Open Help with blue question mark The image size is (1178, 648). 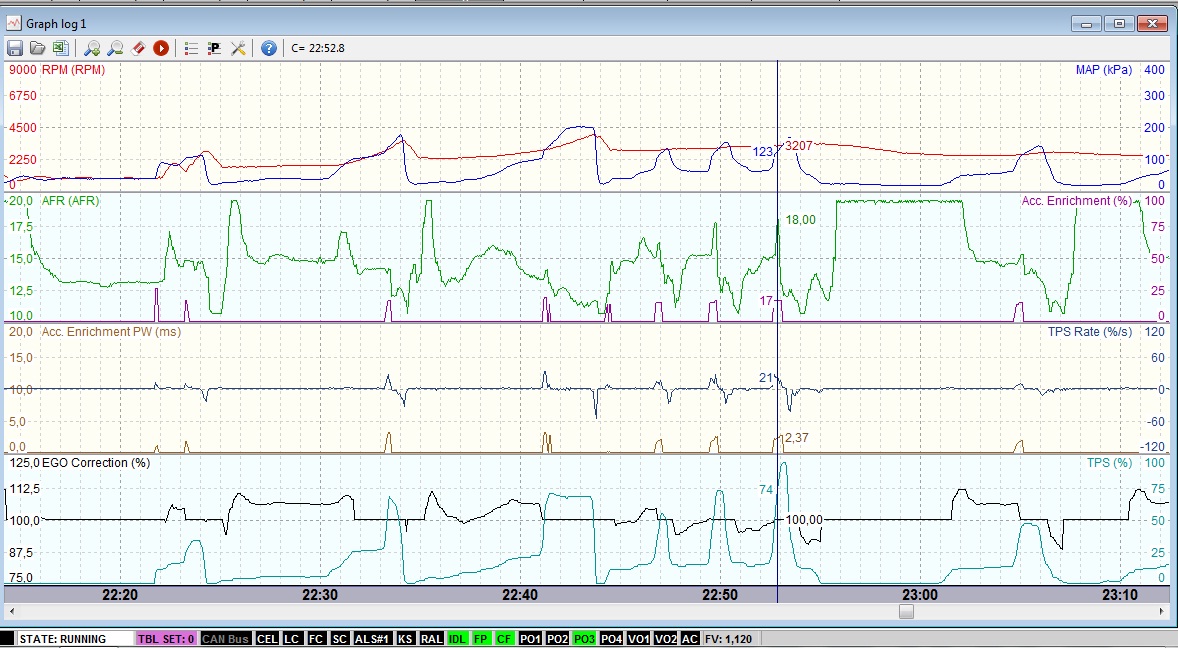pos(268,48)
